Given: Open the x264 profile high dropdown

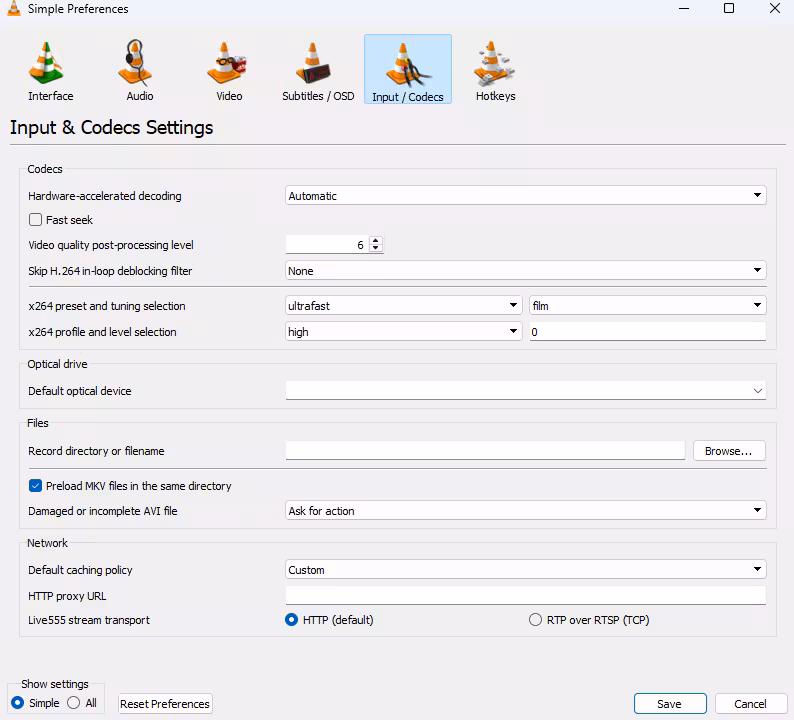Looking at the screenshot, I should tap(404, 332).
